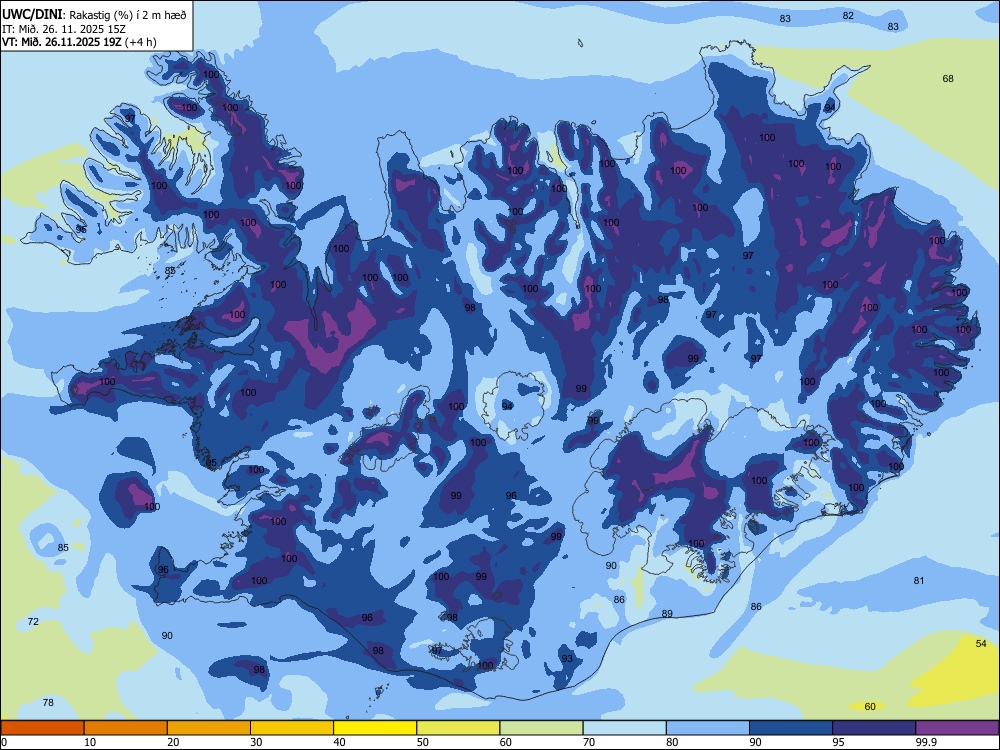Pick the indigo 95–99.9 legend swatch
1000x750 pixels.
874,728
